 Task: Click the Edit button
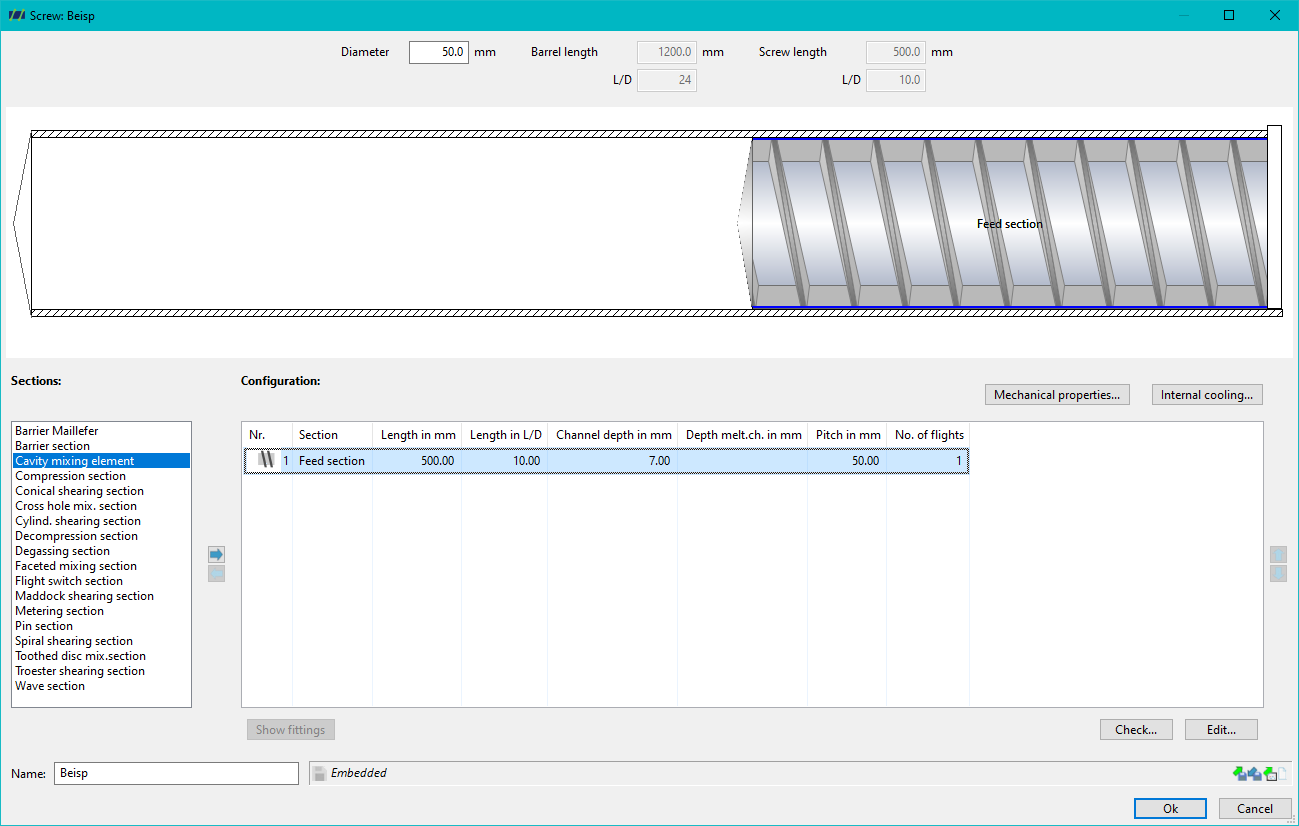(1221, 729)
